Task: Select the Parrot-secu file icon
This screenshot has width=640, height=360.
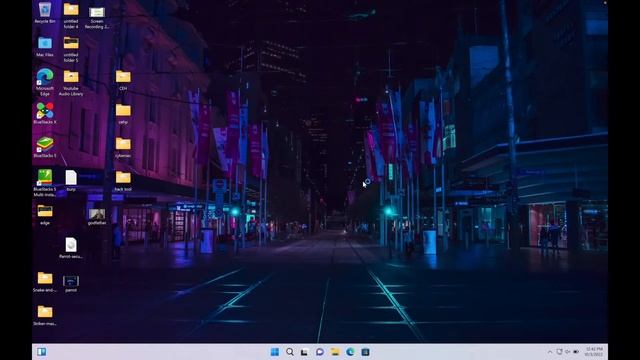Action: click(71, 248)
